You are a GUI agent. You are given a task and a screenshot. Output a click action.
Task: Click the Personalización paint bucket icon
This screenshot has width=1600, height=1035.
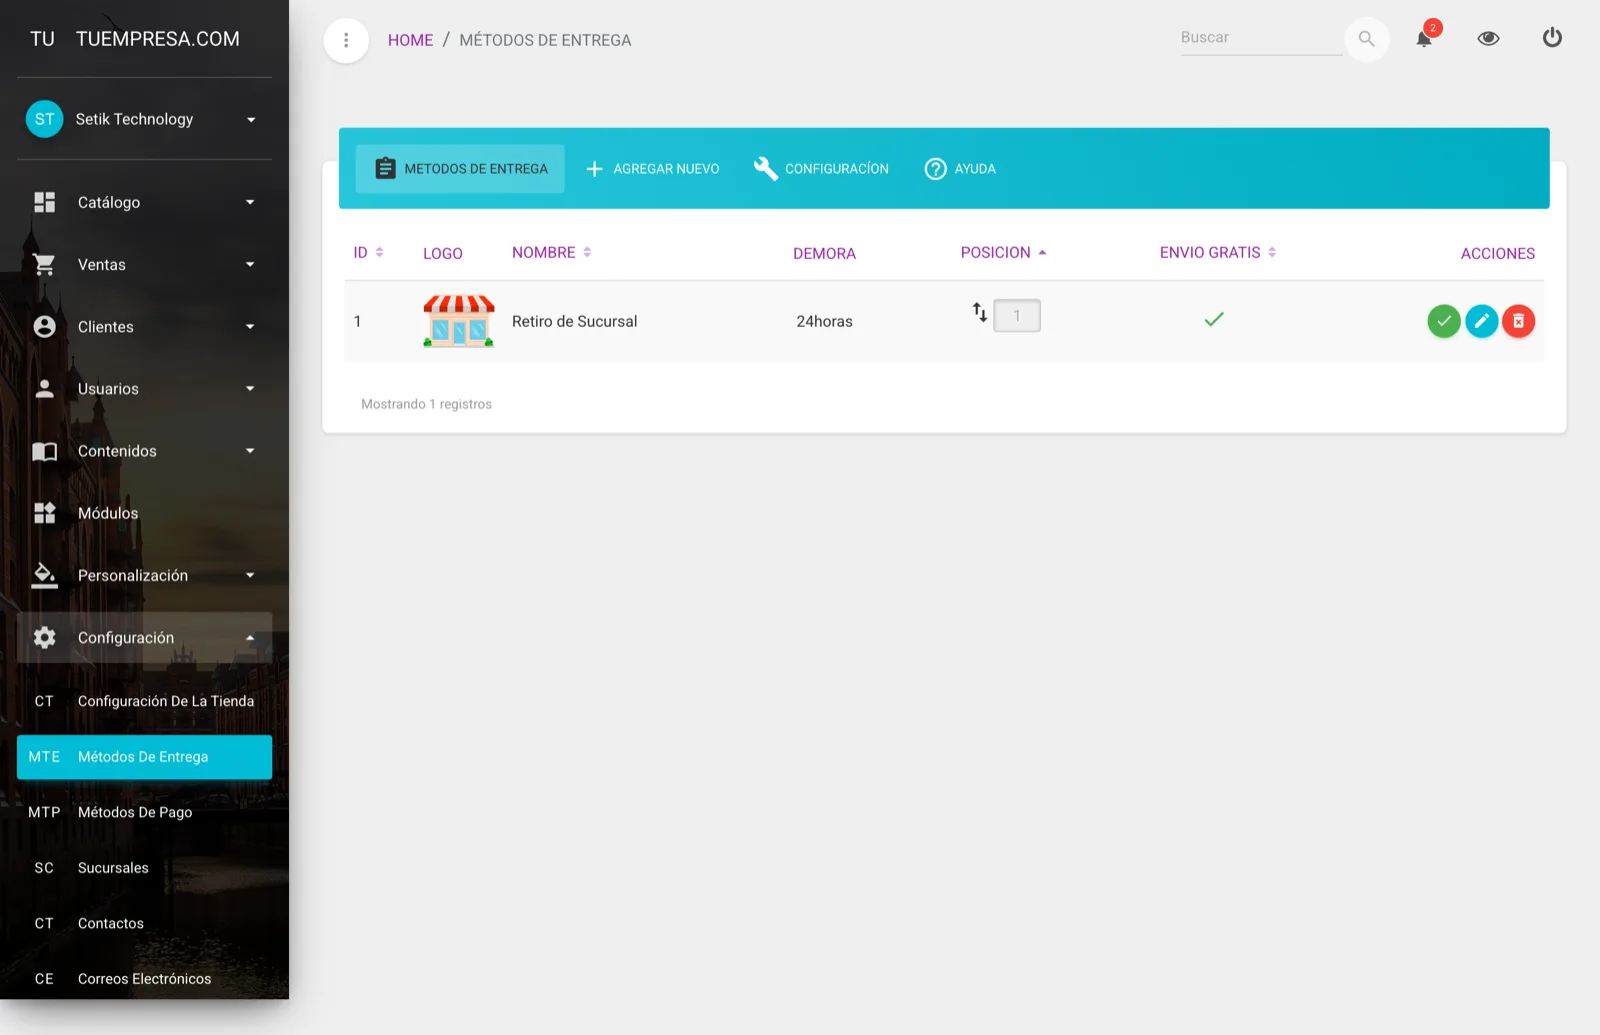click(45, 575)
